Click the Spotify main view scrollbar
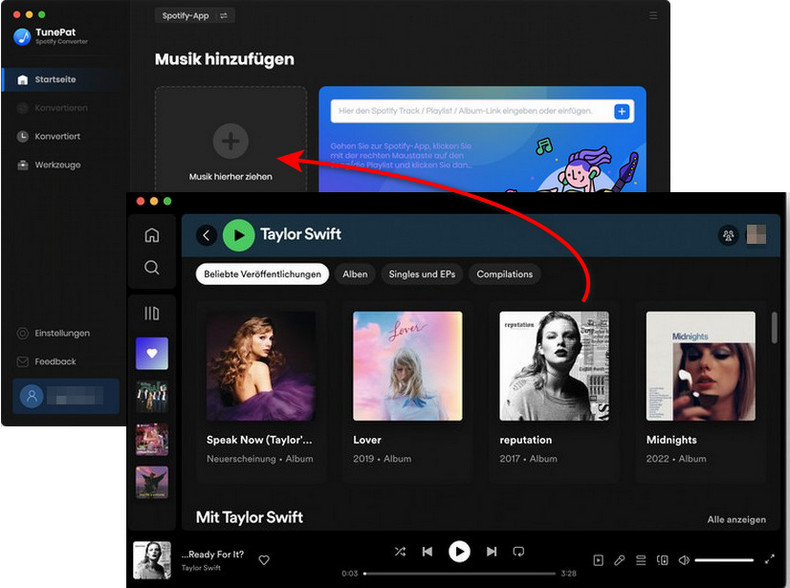790x588 pixels. click(x=774, y=328)
